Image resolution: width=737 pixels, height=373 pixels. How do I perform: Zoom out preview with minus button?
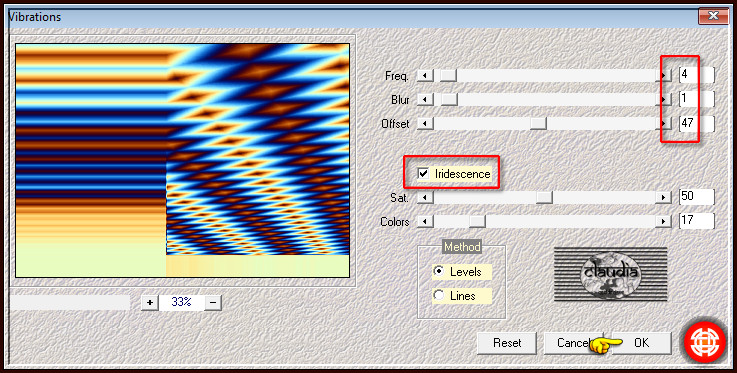pos(212,303)
